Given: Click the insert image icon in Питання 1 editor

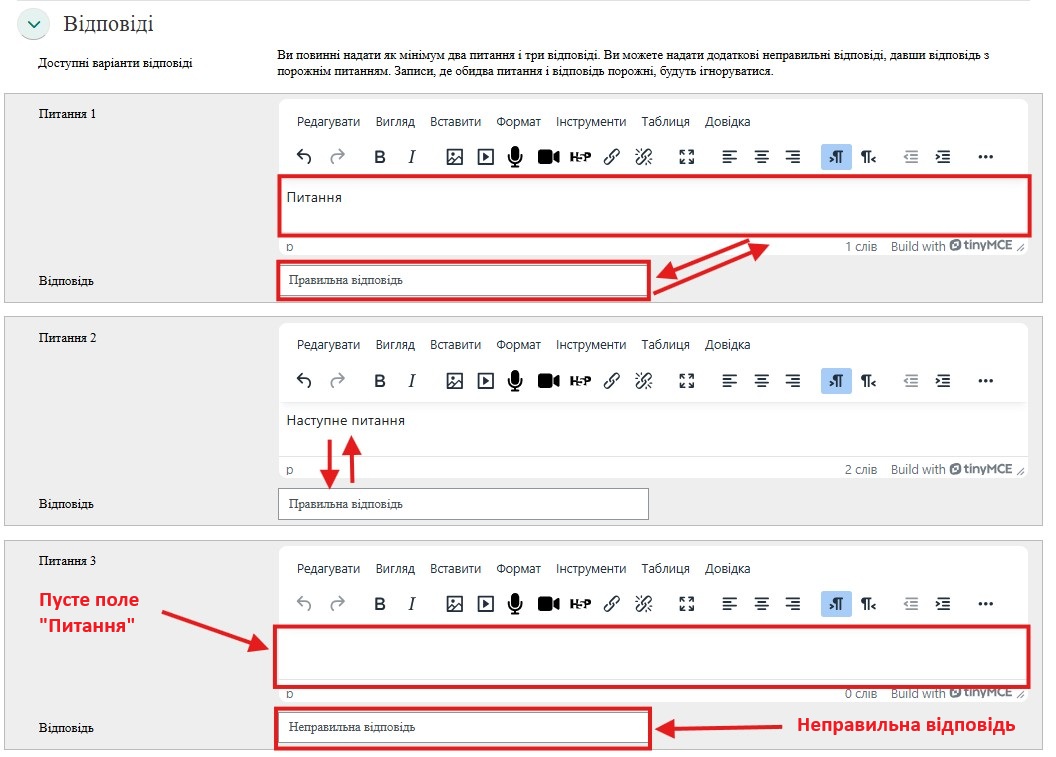Looking at the screenshot, I should [x=454, y=157].
